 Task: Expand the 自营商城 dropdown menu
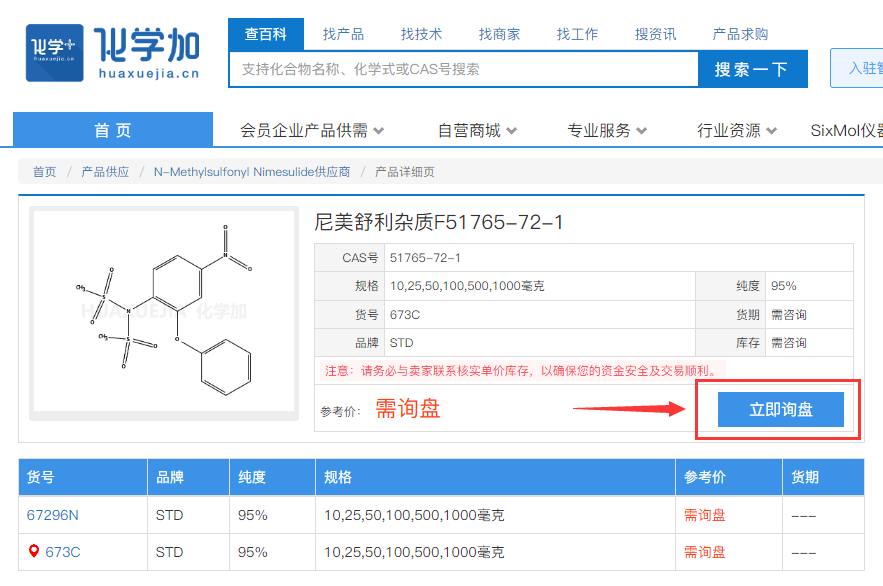point(477,130)
